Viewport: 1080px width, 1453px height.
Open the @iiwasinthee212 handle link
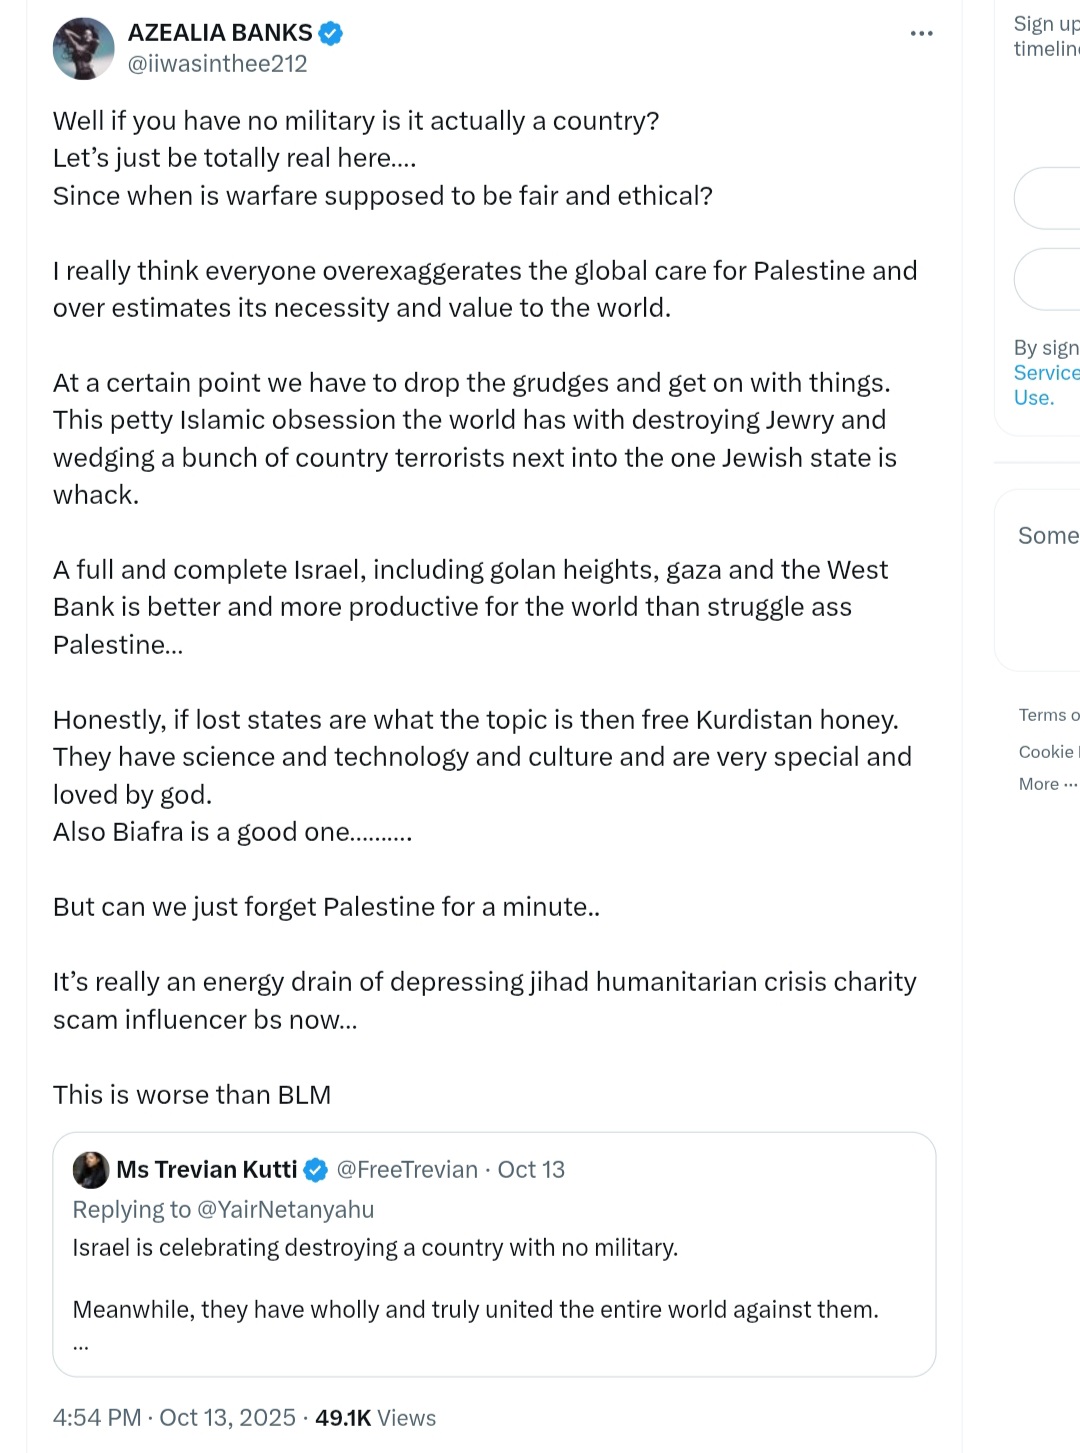pos(217,64)
